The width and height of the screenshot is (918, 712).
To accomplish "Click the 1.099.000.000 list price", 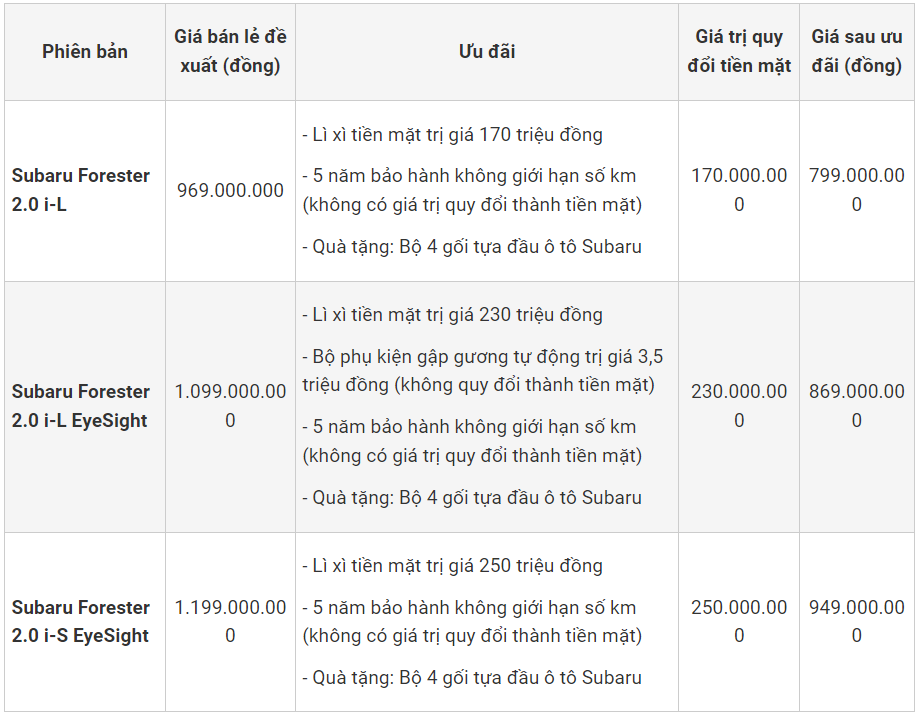I will click(x=230, y=406).
